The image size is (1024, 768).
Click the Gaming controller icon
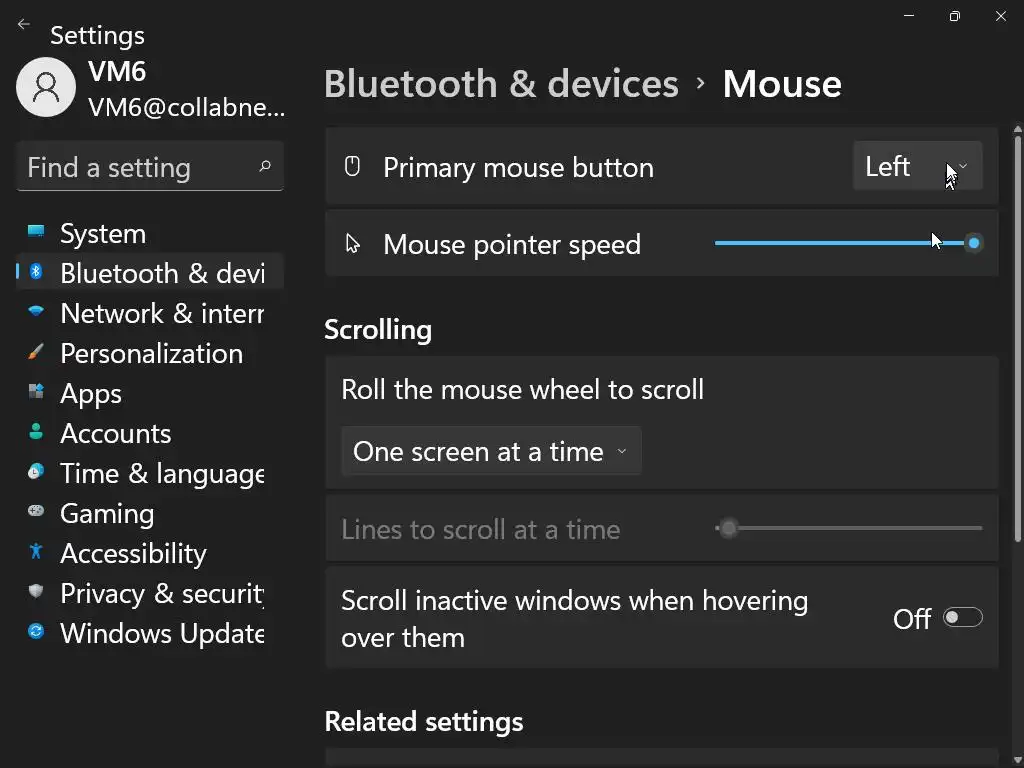pyautogui.click(x=36, y=512)
